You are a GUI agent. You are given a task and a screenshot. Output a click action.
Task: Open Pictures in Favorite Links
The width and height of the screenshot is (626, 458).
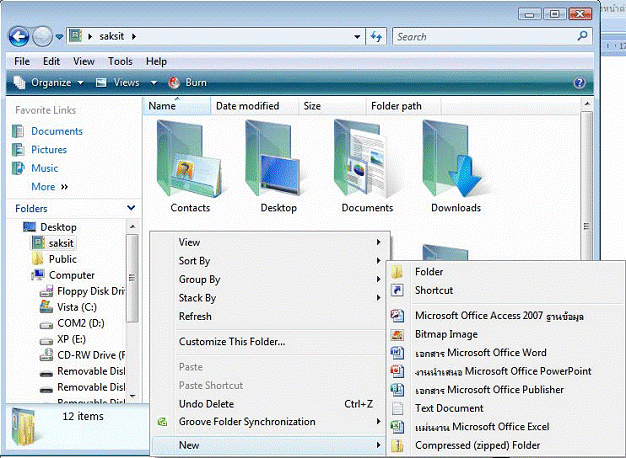pos(40,149)
